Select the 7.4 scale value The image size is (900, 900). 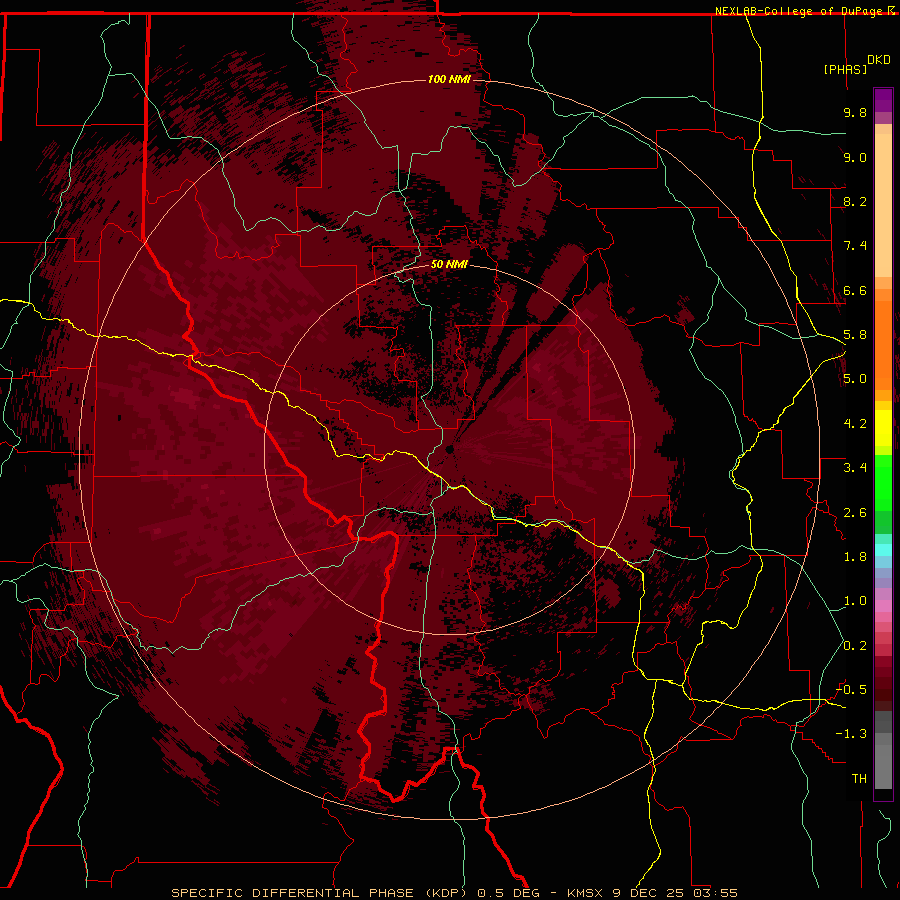tap(855, 246)
